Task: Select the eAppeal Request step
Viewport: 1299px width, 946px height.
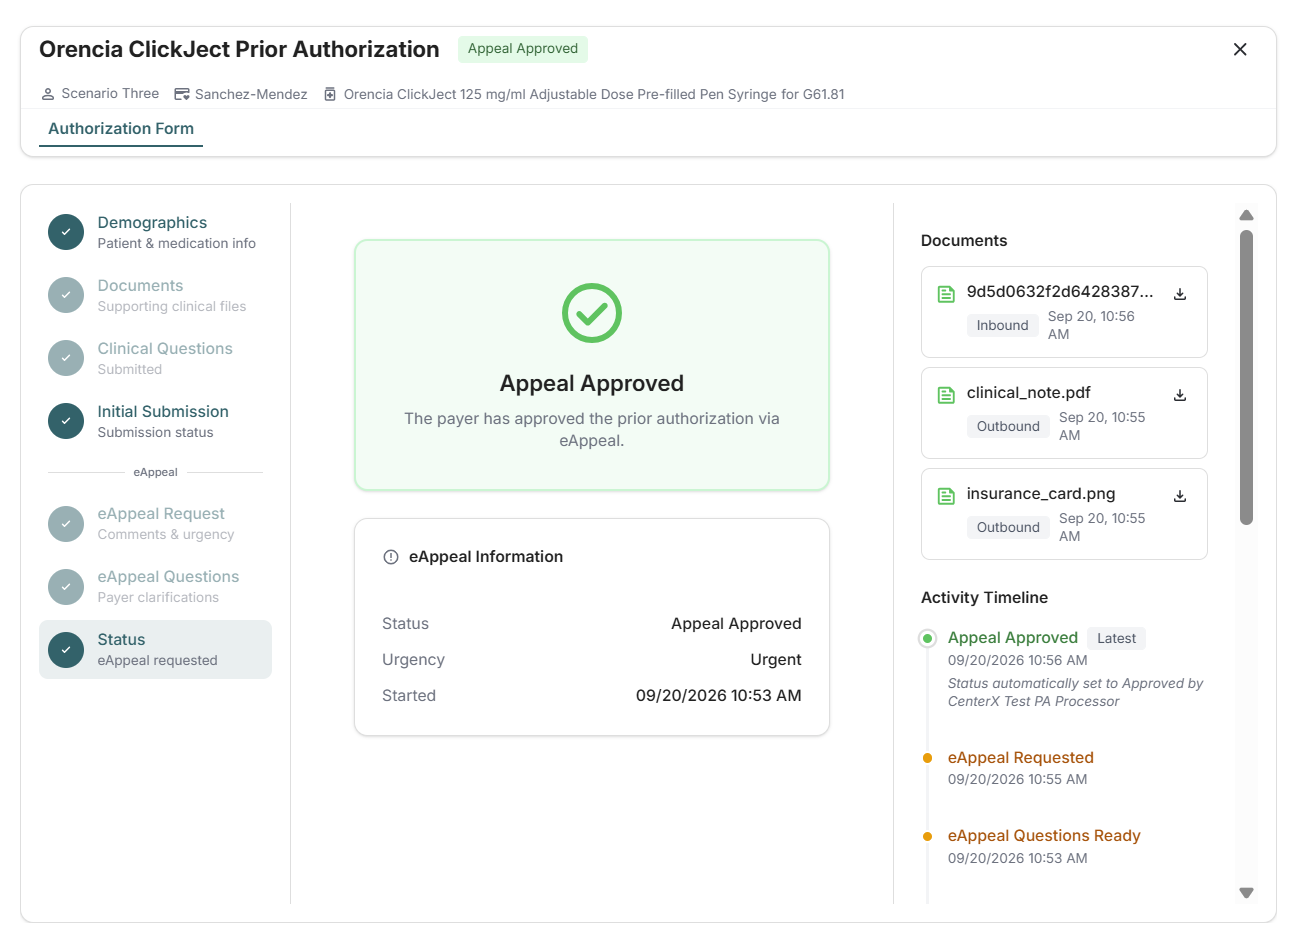Action: (x=155, y=523)
